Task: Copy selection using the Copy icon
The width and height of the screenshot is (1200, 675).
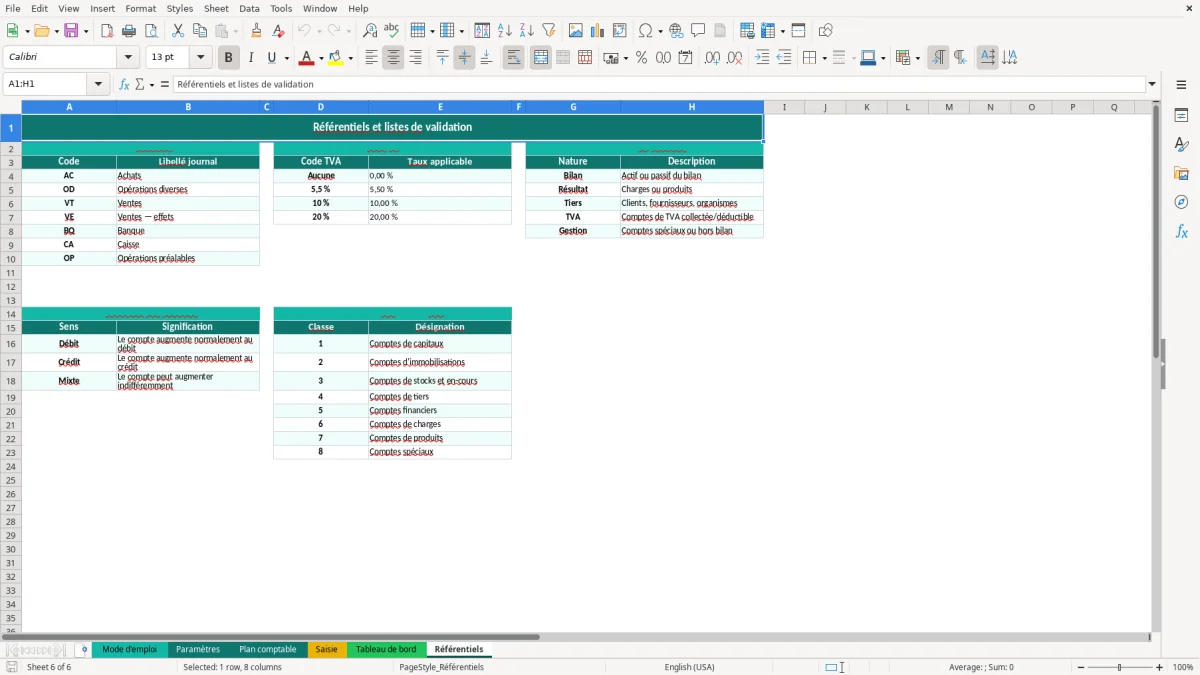Action: click(x=200, y=31)
